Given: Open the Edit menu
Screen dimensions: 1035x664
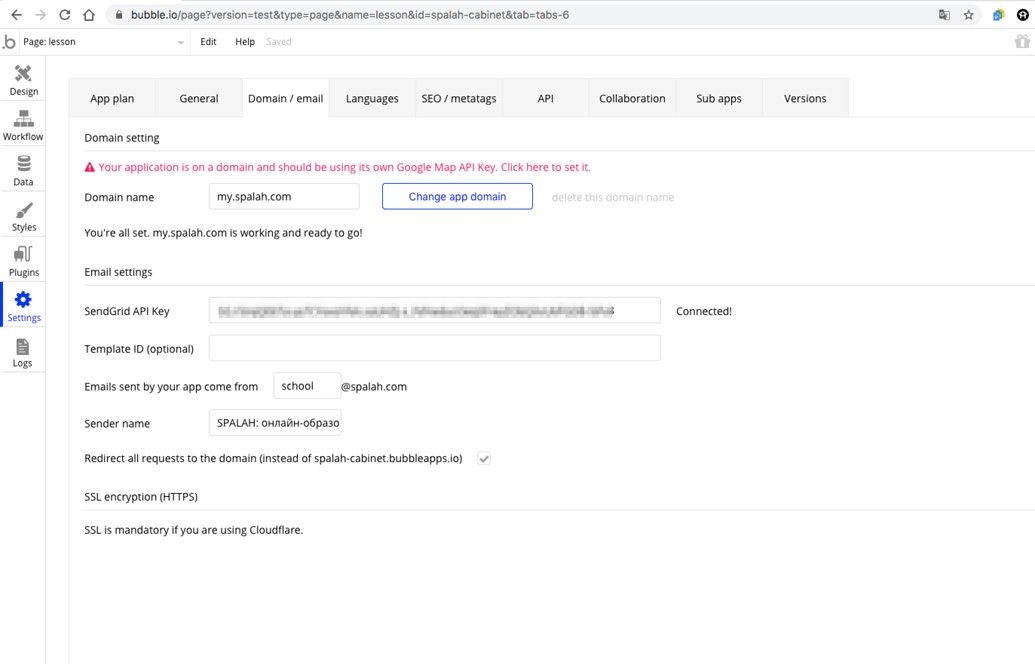Looking at the screenshot, I should pos(208,42).
